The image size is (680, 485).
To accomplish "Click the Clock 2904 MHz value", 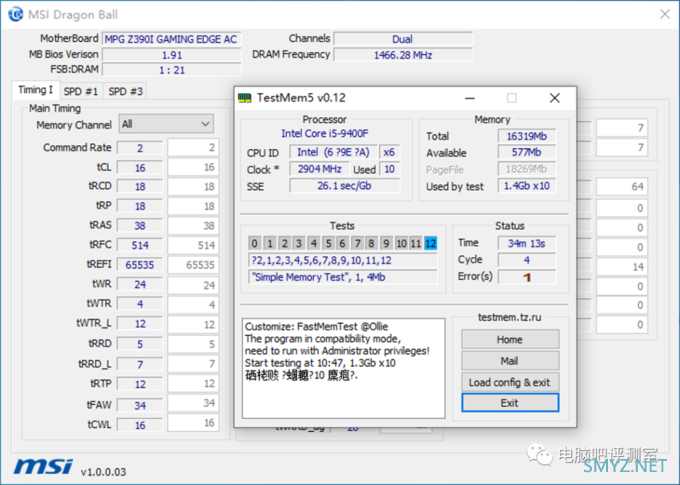I will coord(319,169).
